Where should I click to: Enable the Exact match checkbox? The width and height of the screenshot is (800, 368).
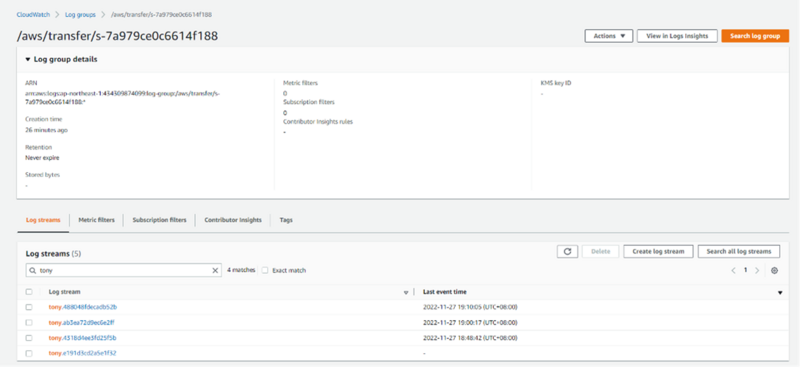pos(265,271)
